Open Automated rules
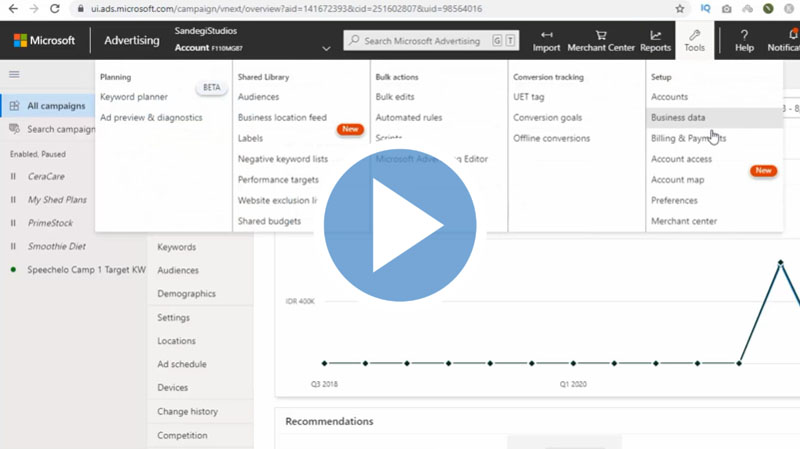Image resolution: width=800 pixels, height=449 pixels. point(409,117)
